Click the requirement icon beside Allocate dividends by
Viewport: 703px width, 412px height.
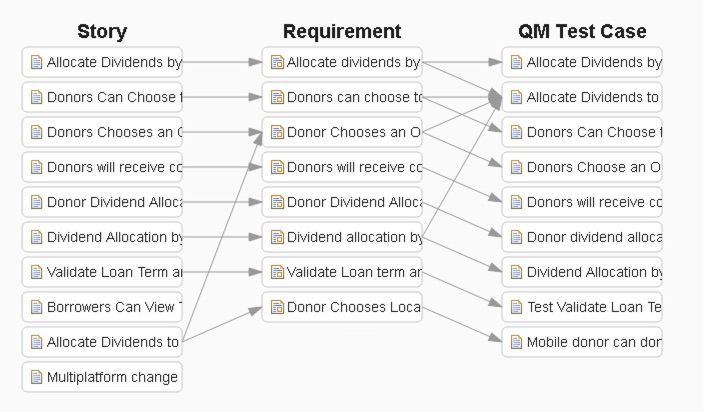(277, 62)
